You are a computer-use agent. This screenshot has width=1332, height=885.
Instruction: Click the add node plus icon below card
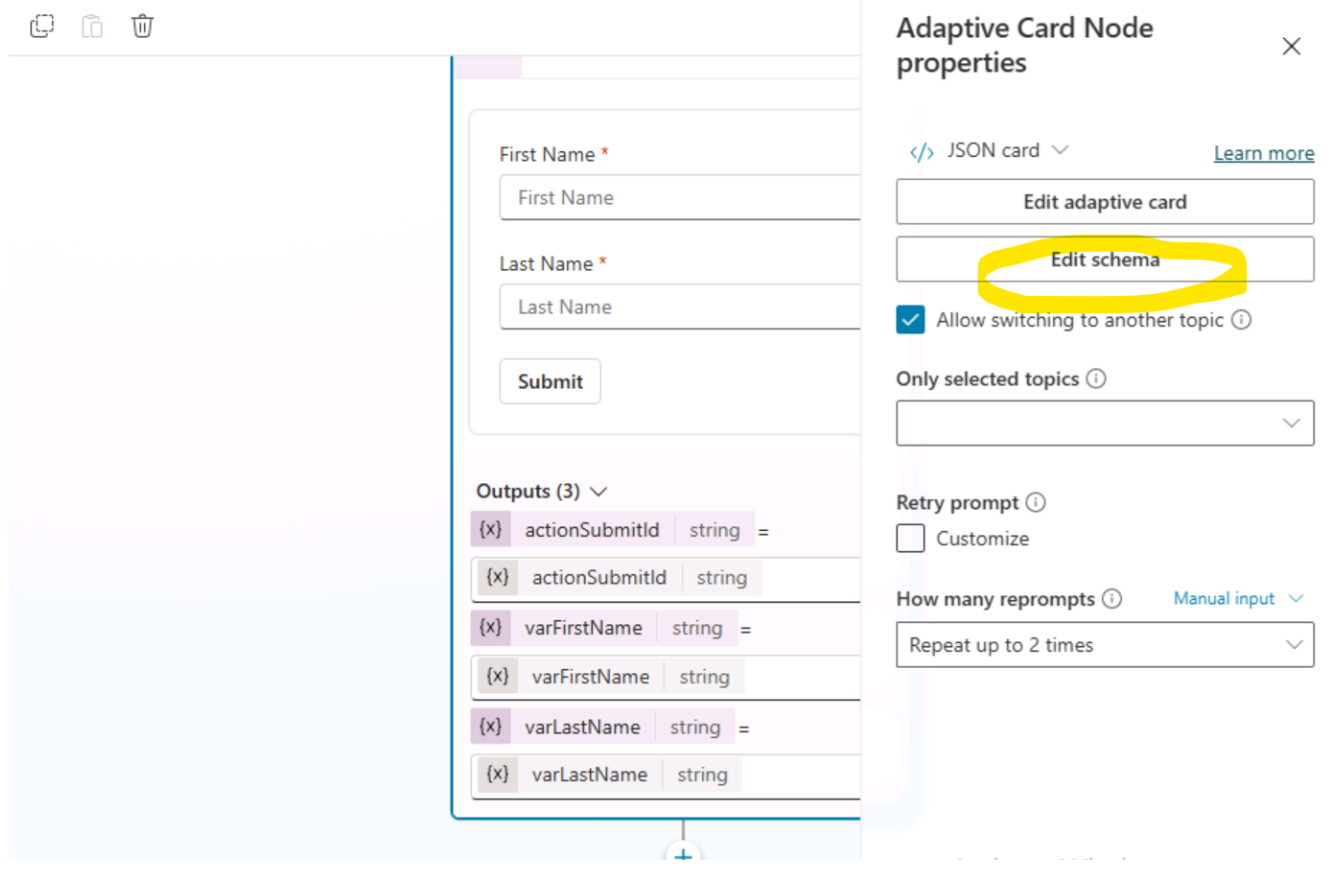(x=683, y=856)
